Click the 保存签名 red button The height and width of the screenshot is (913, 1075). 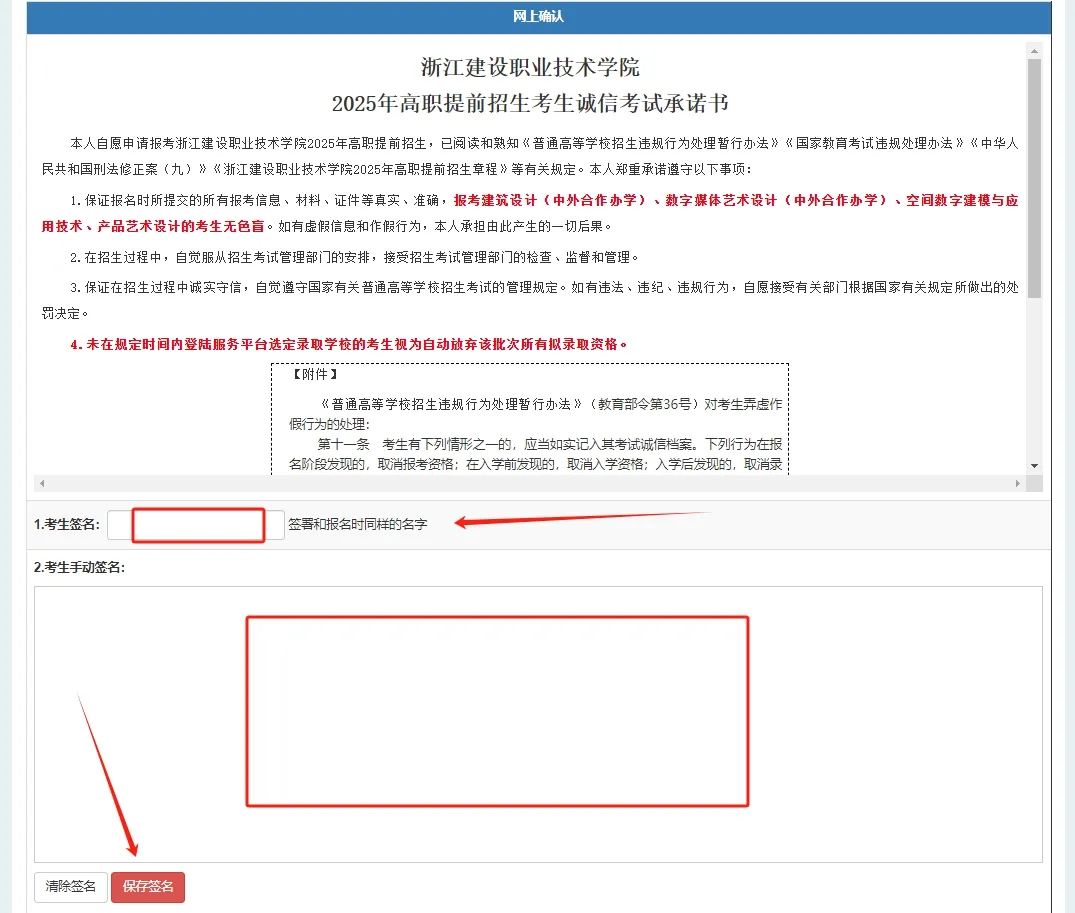tap(148, 887)
